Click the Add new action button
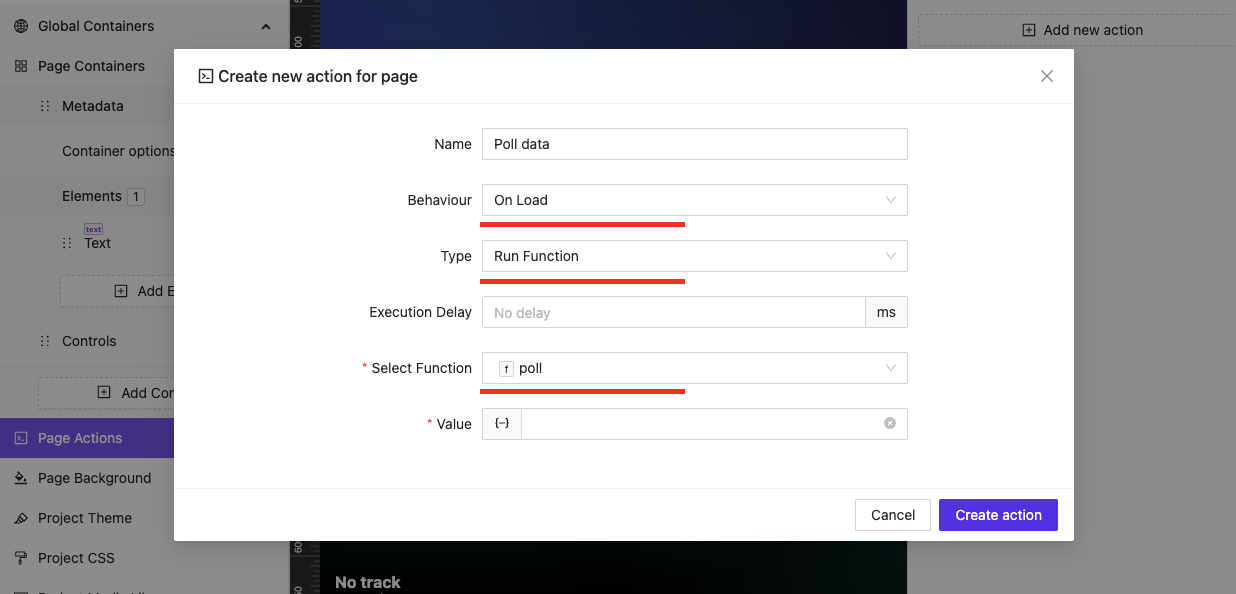This screenshot has height=594, width=1236. (1082, 30)
